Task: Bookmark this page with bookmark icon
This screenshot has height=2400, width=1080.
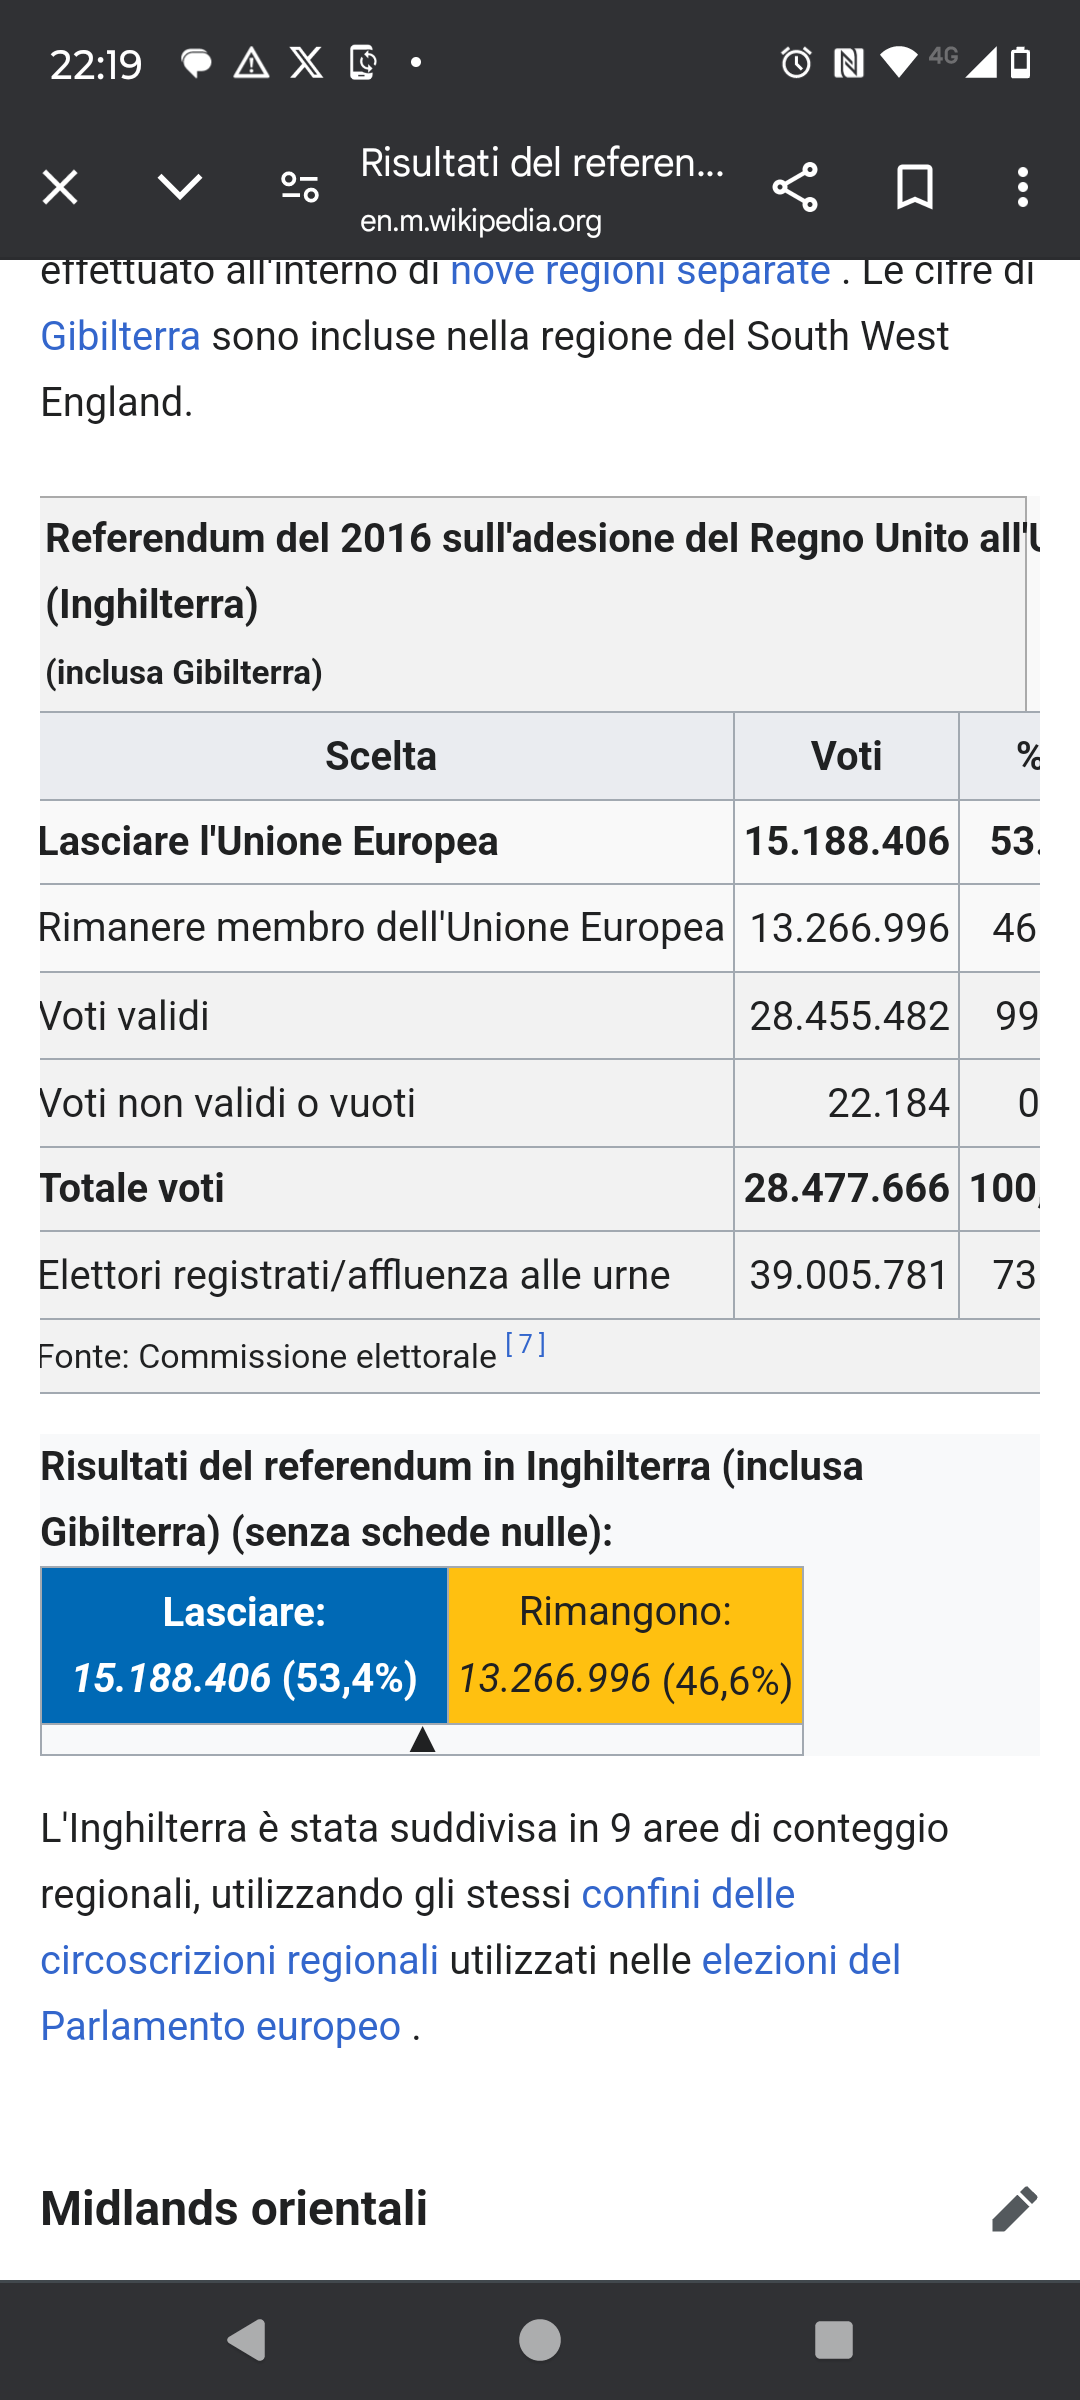Action: click(915, 187)
